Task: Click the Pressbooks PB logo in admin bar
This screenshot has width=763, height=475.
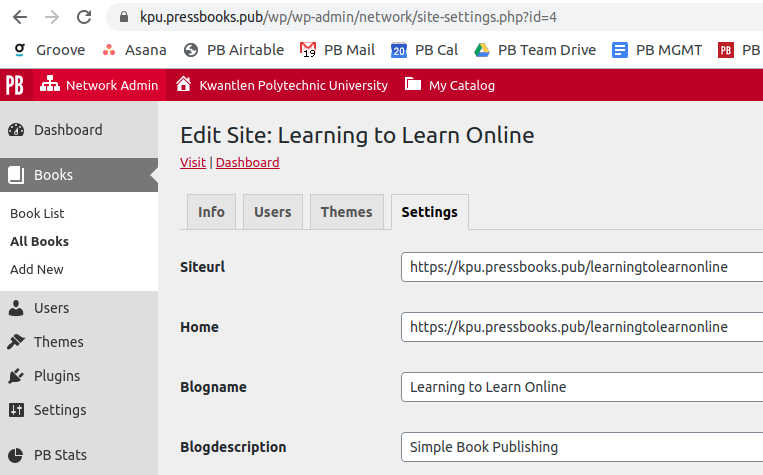Action: (15, 85)
